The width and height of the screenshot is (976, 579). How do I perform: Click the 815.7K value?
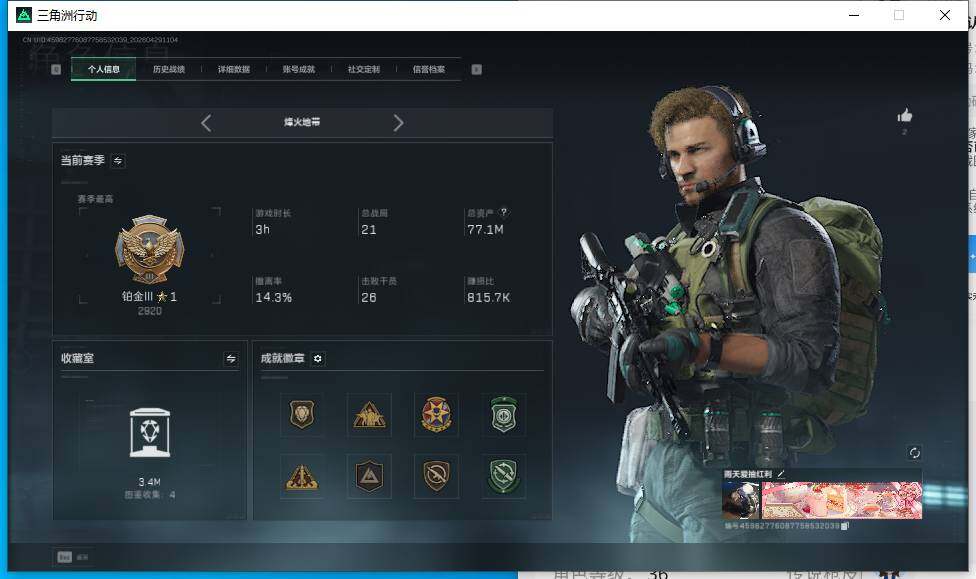pos(489,298)
